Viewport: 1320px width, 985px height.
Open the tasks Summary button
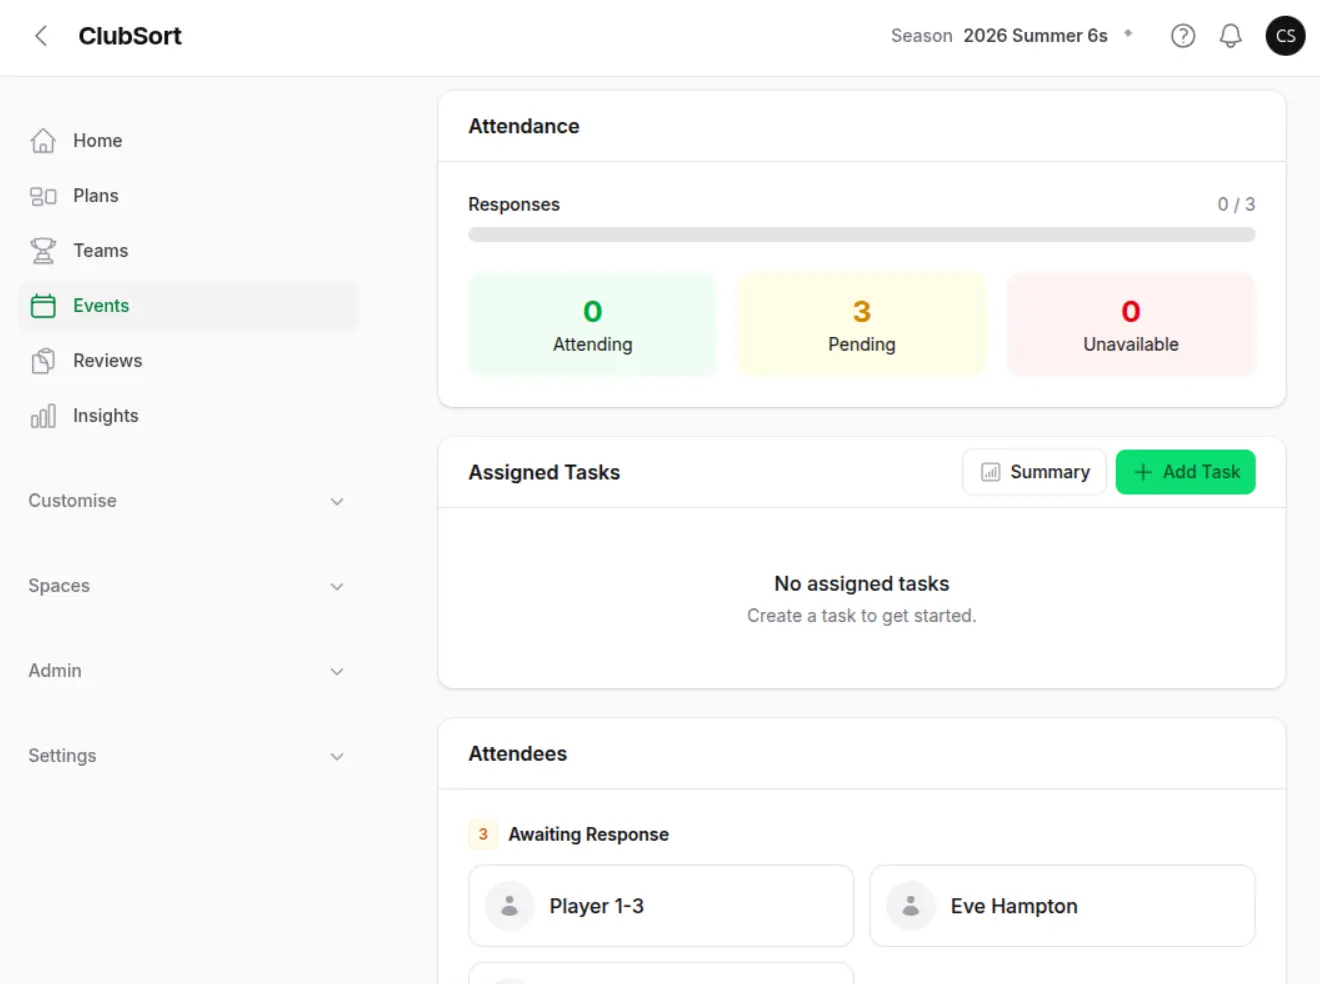point(1034,472)
